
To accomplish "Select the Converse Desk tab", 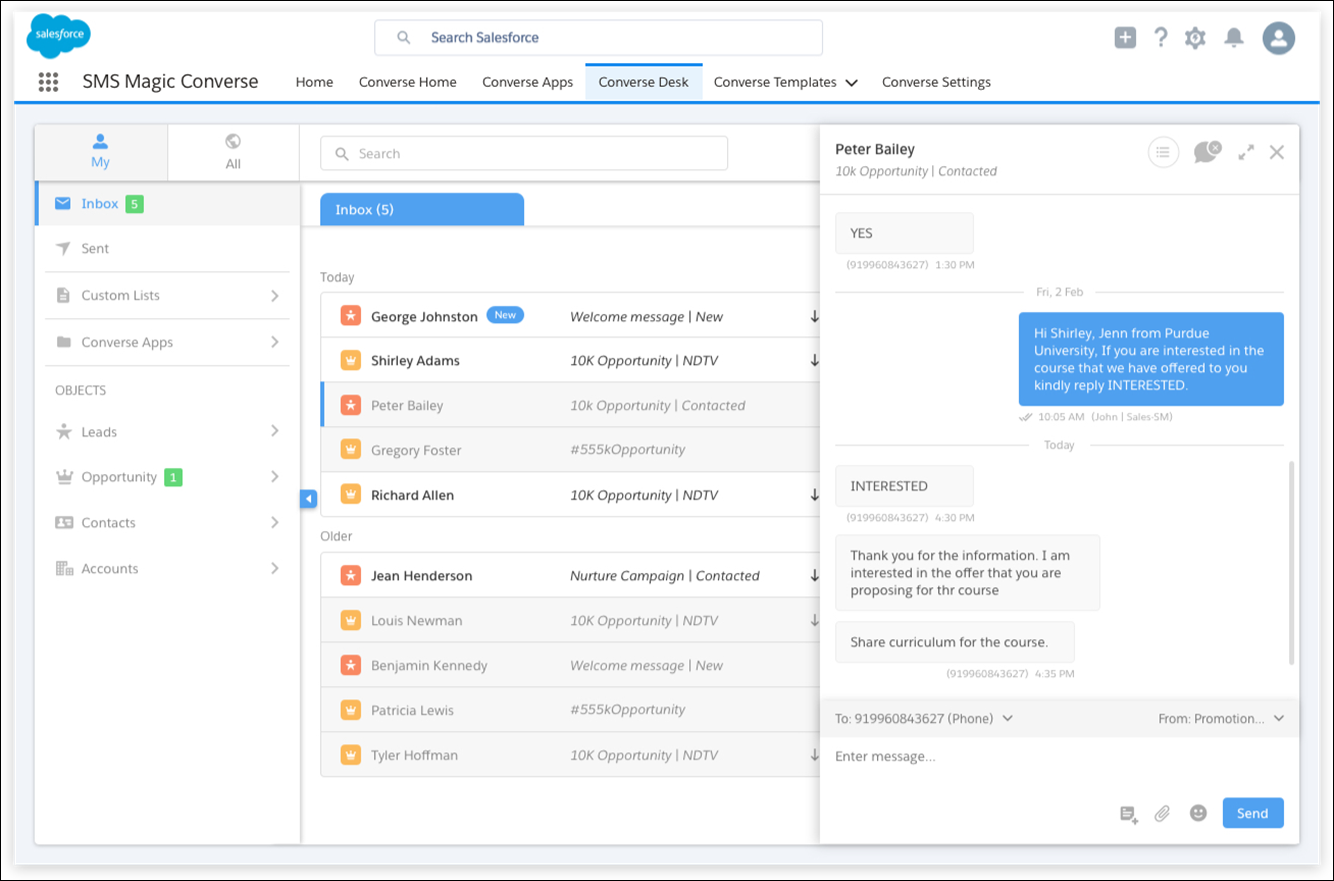I will coord(644,82).
